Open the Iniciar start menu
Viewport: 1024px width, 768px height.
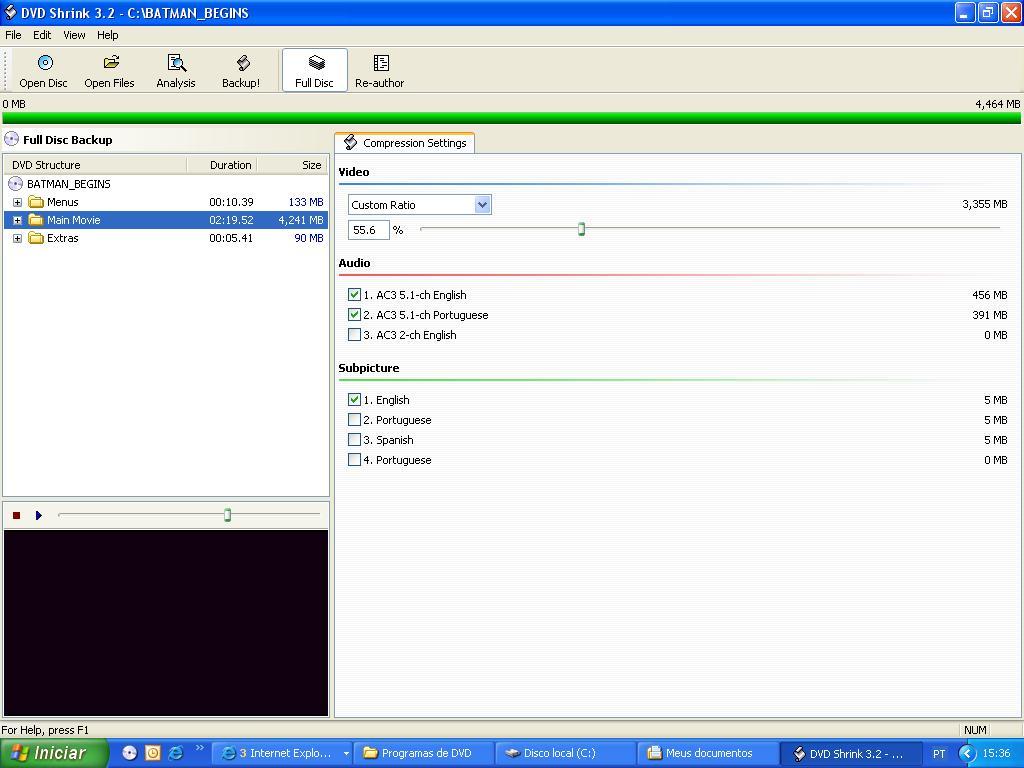[54, 753]
